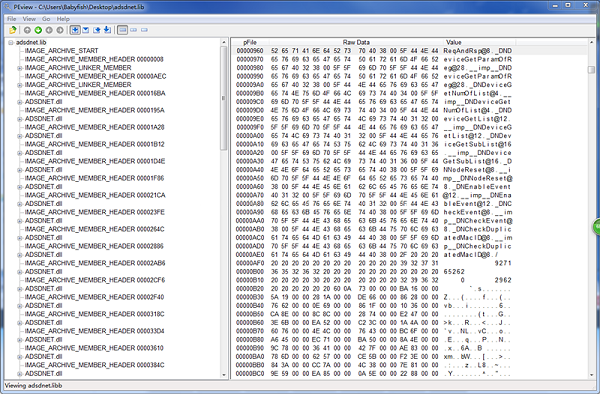Image resolution: width=600 pixels, height=394 pixels.
Task: Click the pFile column header
Action: click(x=250, y=42)
